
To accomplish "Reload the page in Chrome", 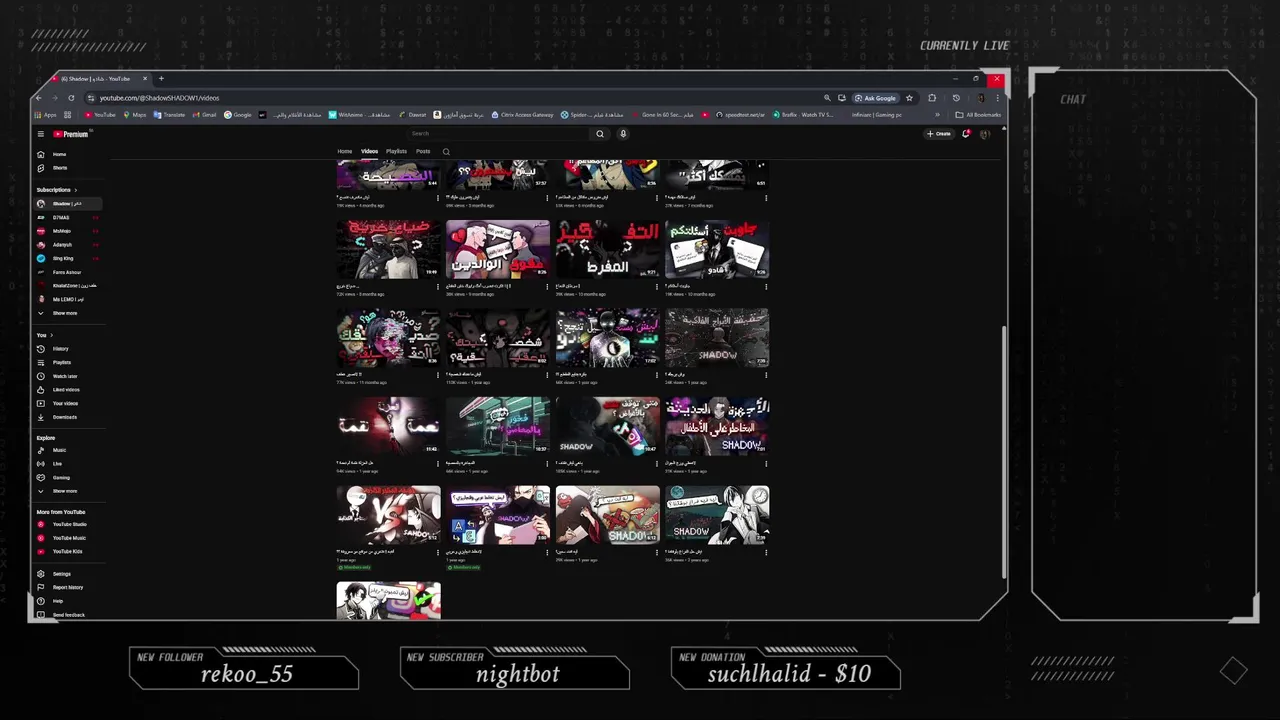I will tap(71, 98).
